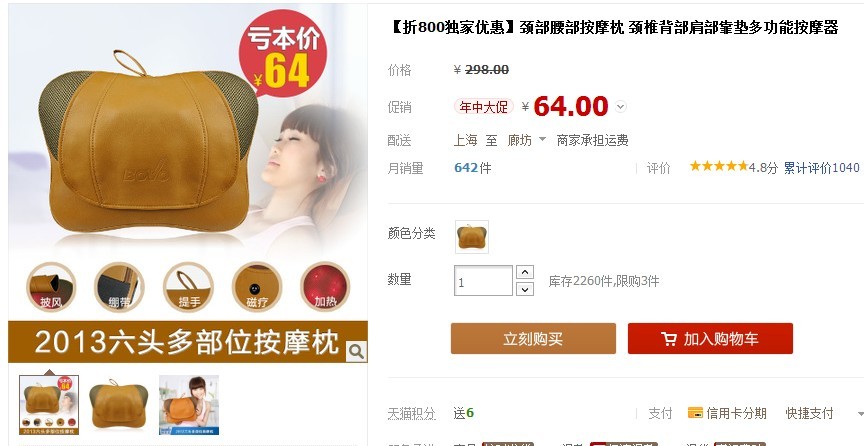The width and height of the screenshot is (864, 446).
Task: Click the quantity input field
Action: (483, 281)
